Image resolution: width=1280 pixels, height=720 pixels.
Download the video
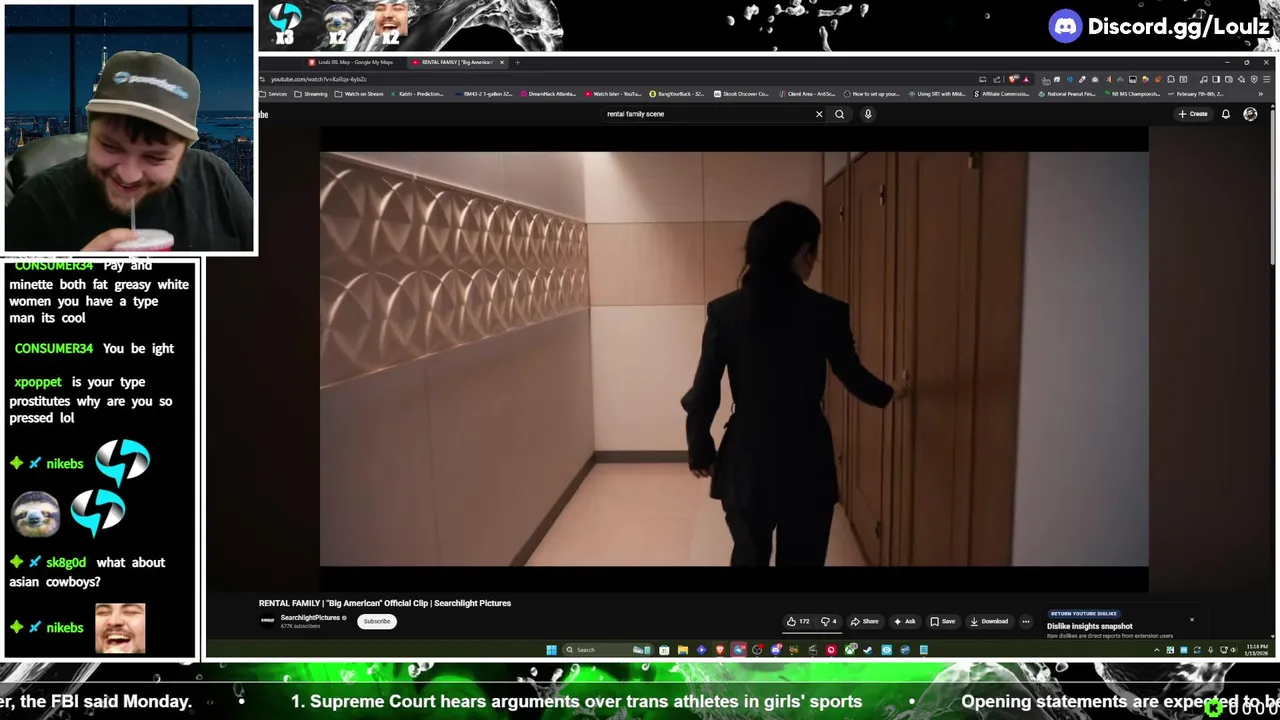tap(989, 621)
